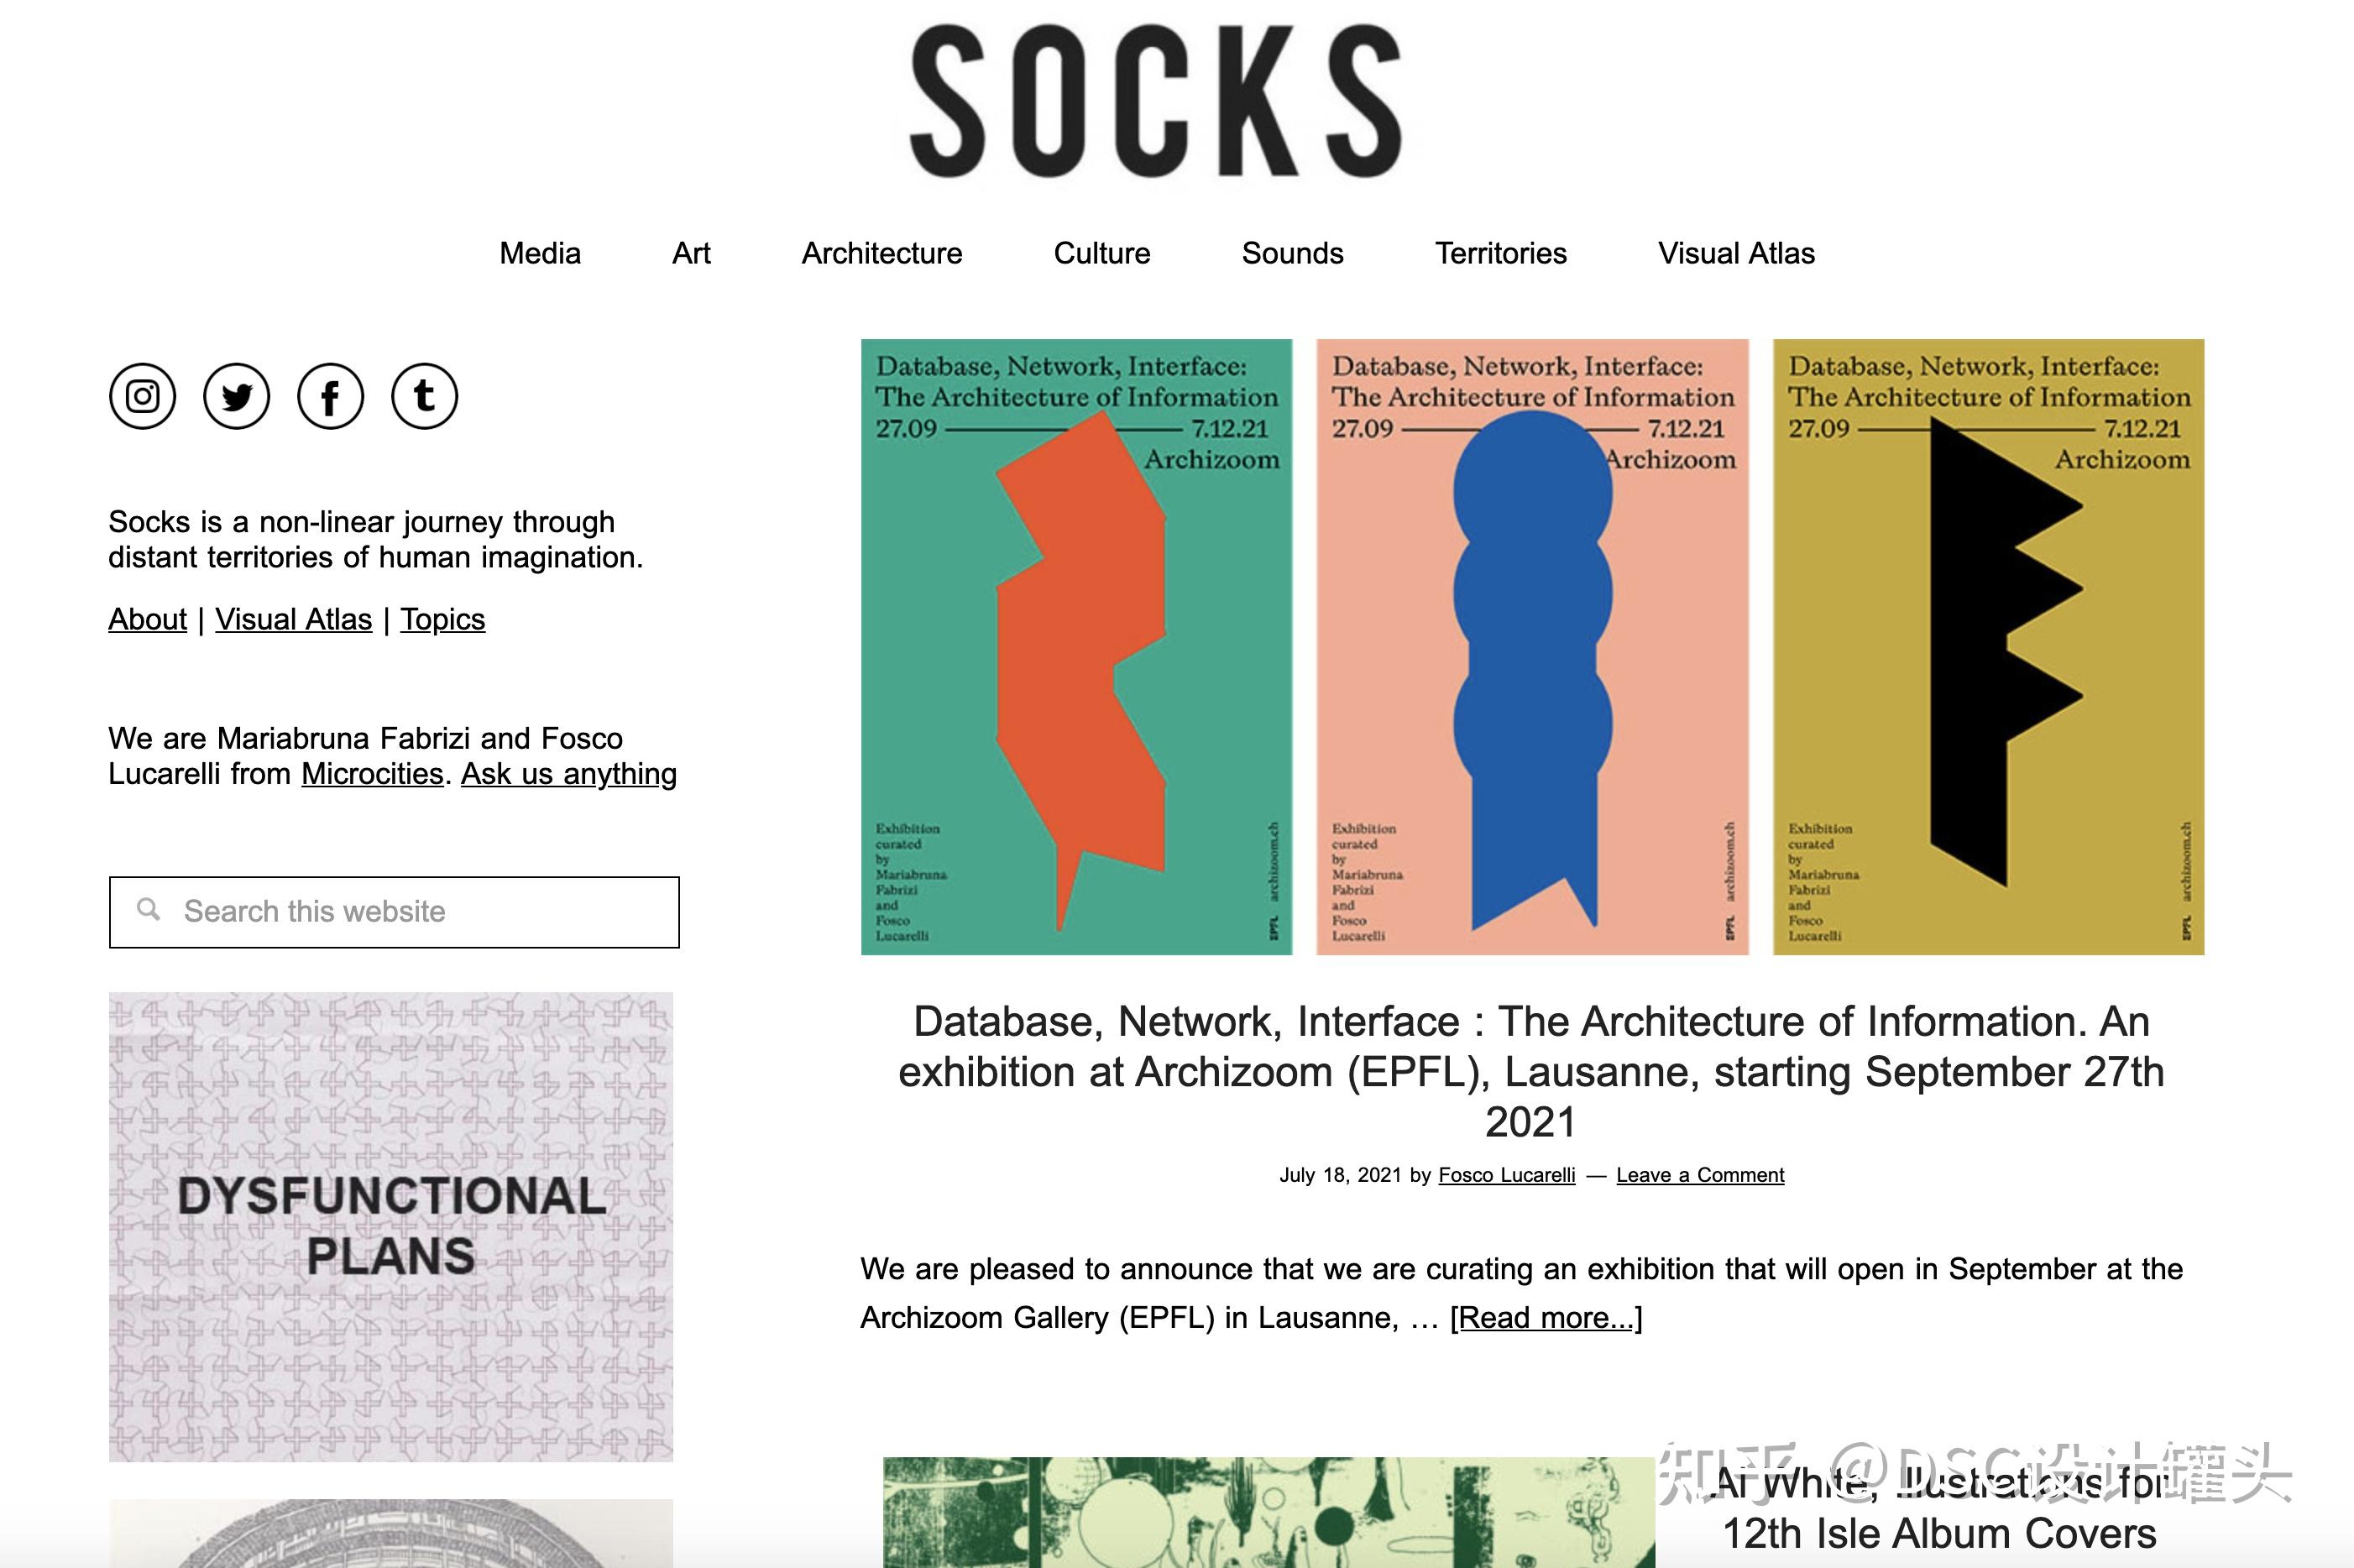Open the Read more link
Screen dimensions: 2354x1568
(1545, 1318)
